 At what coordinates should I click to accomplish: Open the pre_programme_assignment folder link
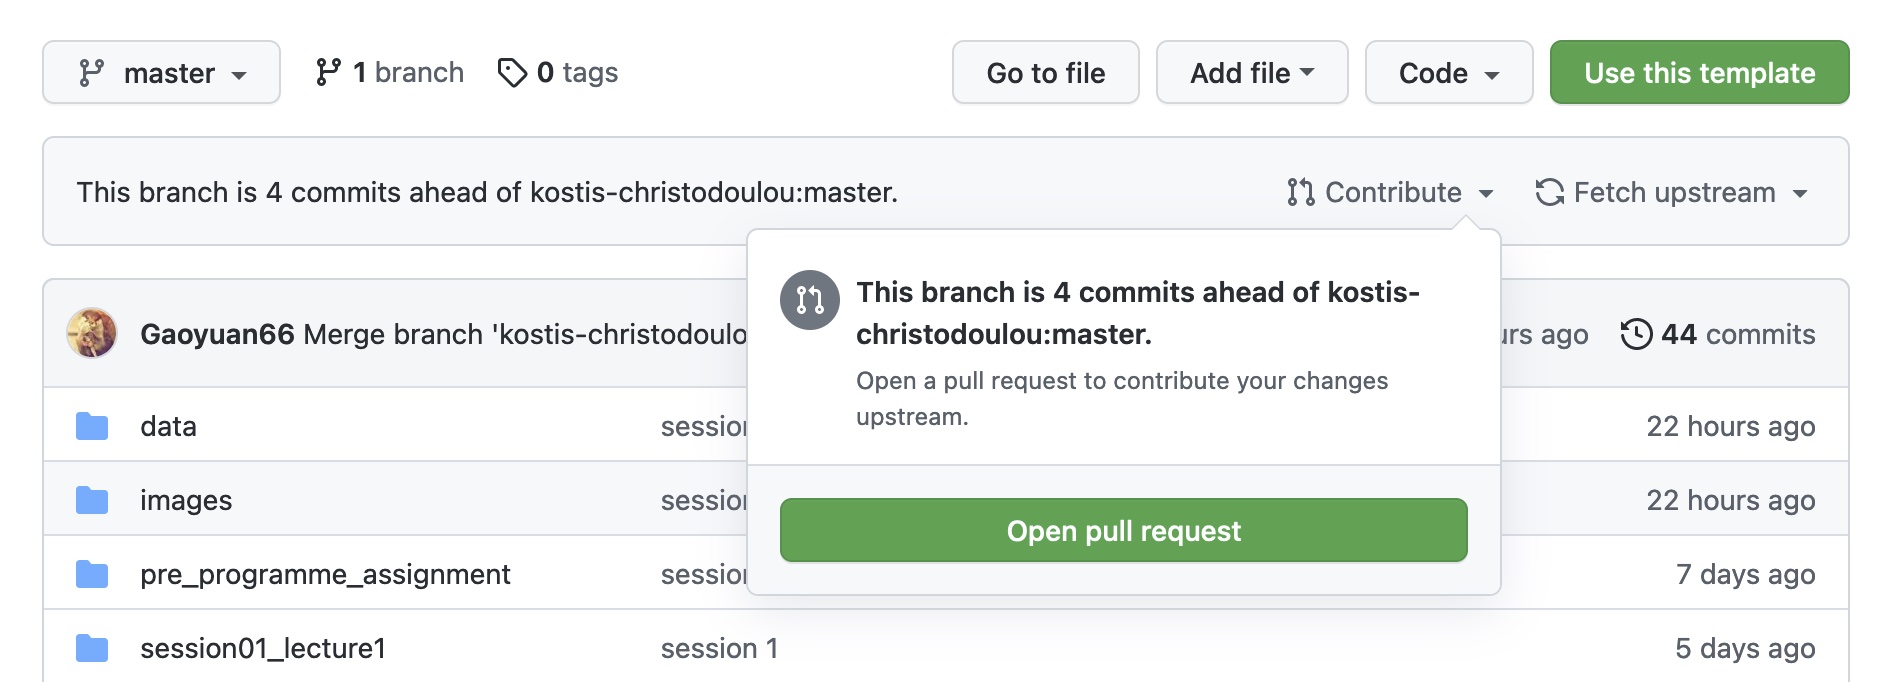pos(325,574)
